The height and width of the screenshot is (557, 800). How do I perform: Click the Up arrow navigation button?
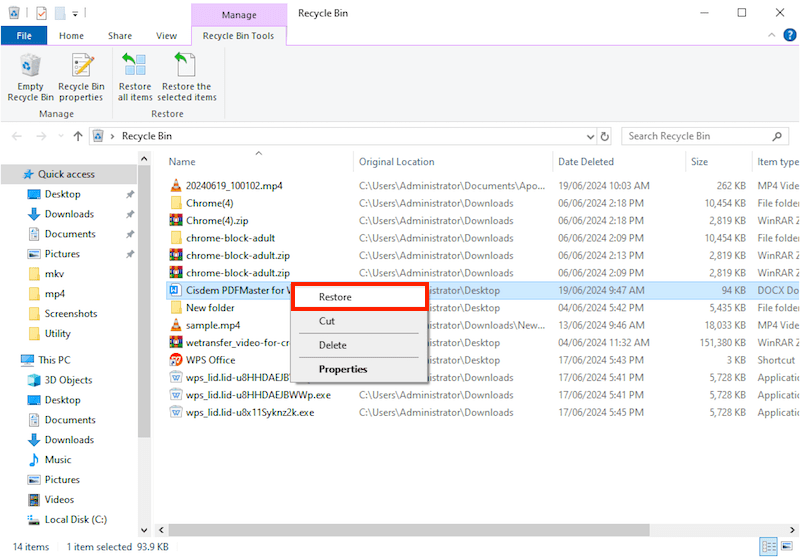click(78, 136)
